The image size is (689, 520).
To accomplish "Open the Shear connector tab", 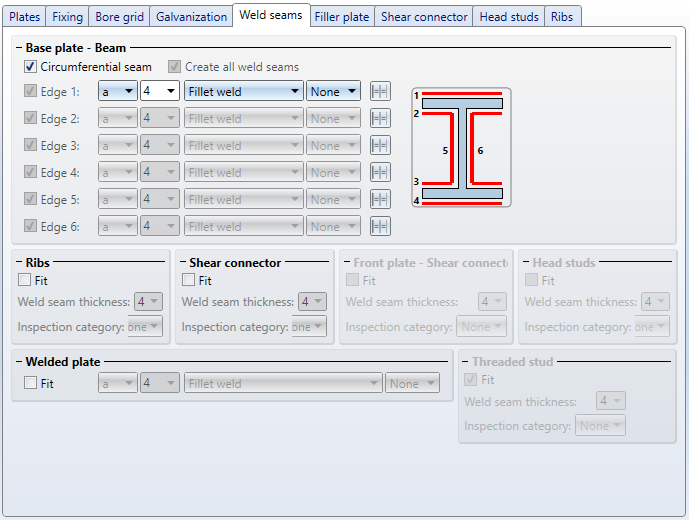I will (x=424, y=17).
